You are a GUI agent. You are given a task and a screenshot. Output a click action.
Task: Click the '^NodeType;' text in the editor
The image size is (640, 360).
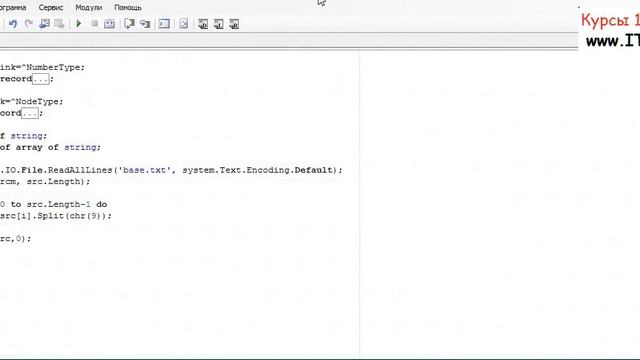tap(37, 102)
